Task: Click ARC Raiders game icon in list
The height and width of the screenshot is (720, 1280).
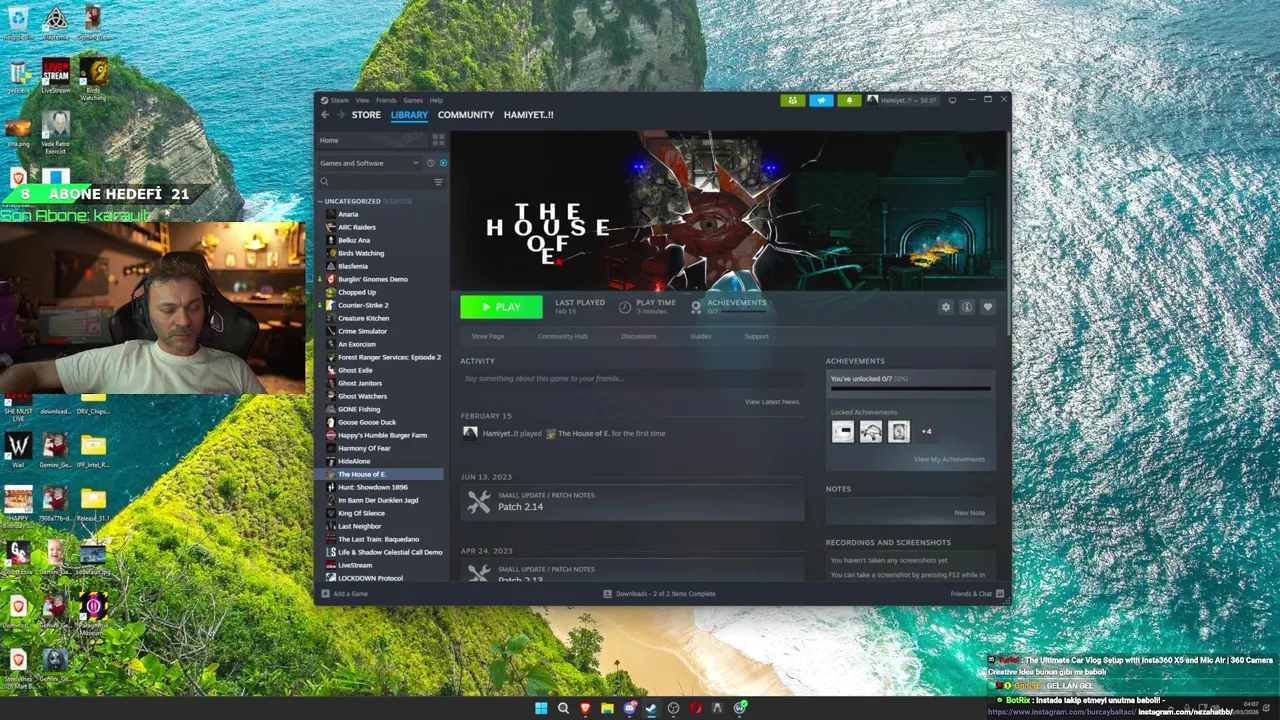Action: [331, 227]
